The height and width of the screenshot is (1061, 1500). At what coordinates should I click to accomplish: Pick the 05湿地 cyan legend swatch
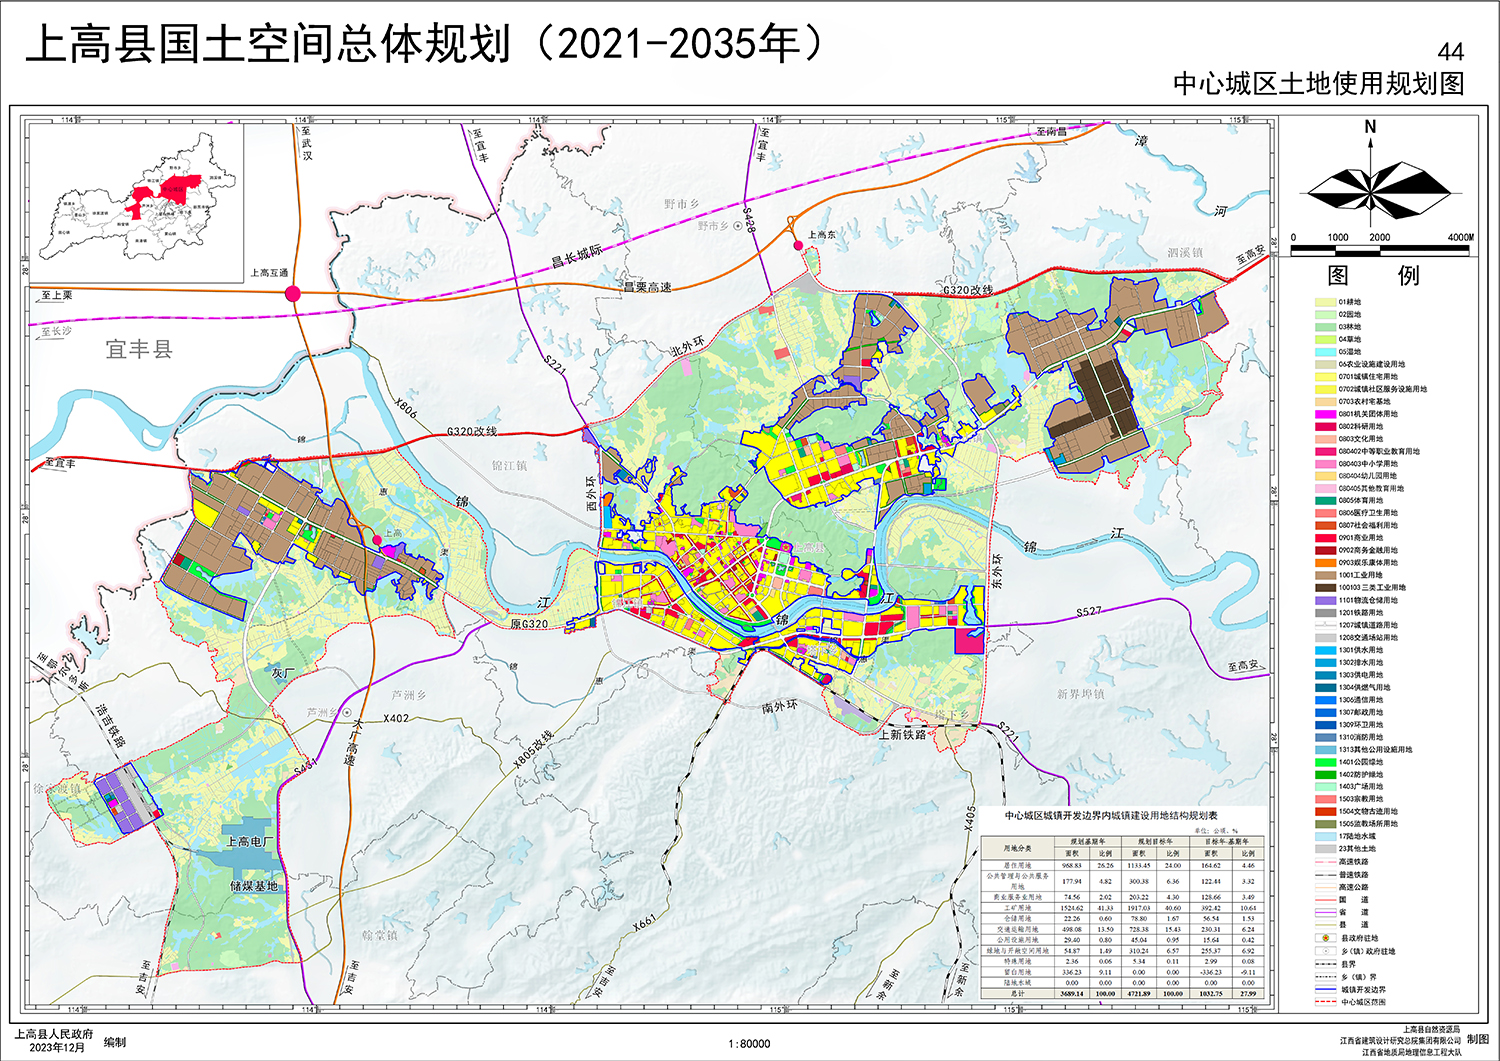(1325, 352)
